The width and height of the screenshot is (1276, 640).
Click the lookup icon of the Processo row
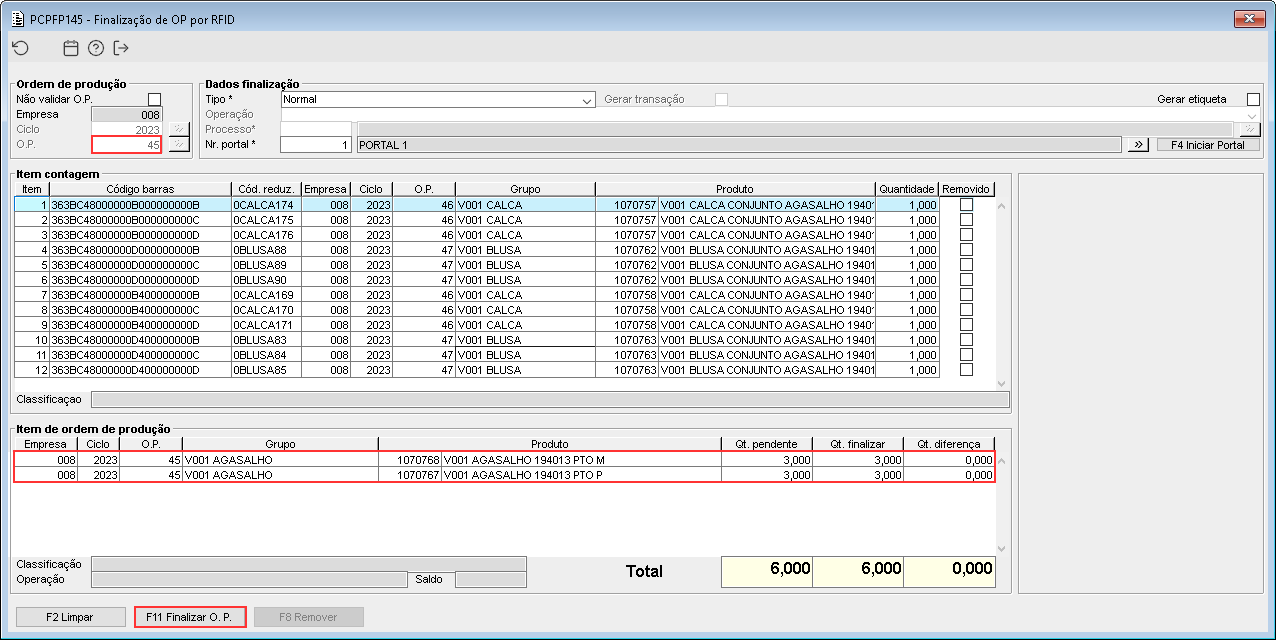[1249, 129]
